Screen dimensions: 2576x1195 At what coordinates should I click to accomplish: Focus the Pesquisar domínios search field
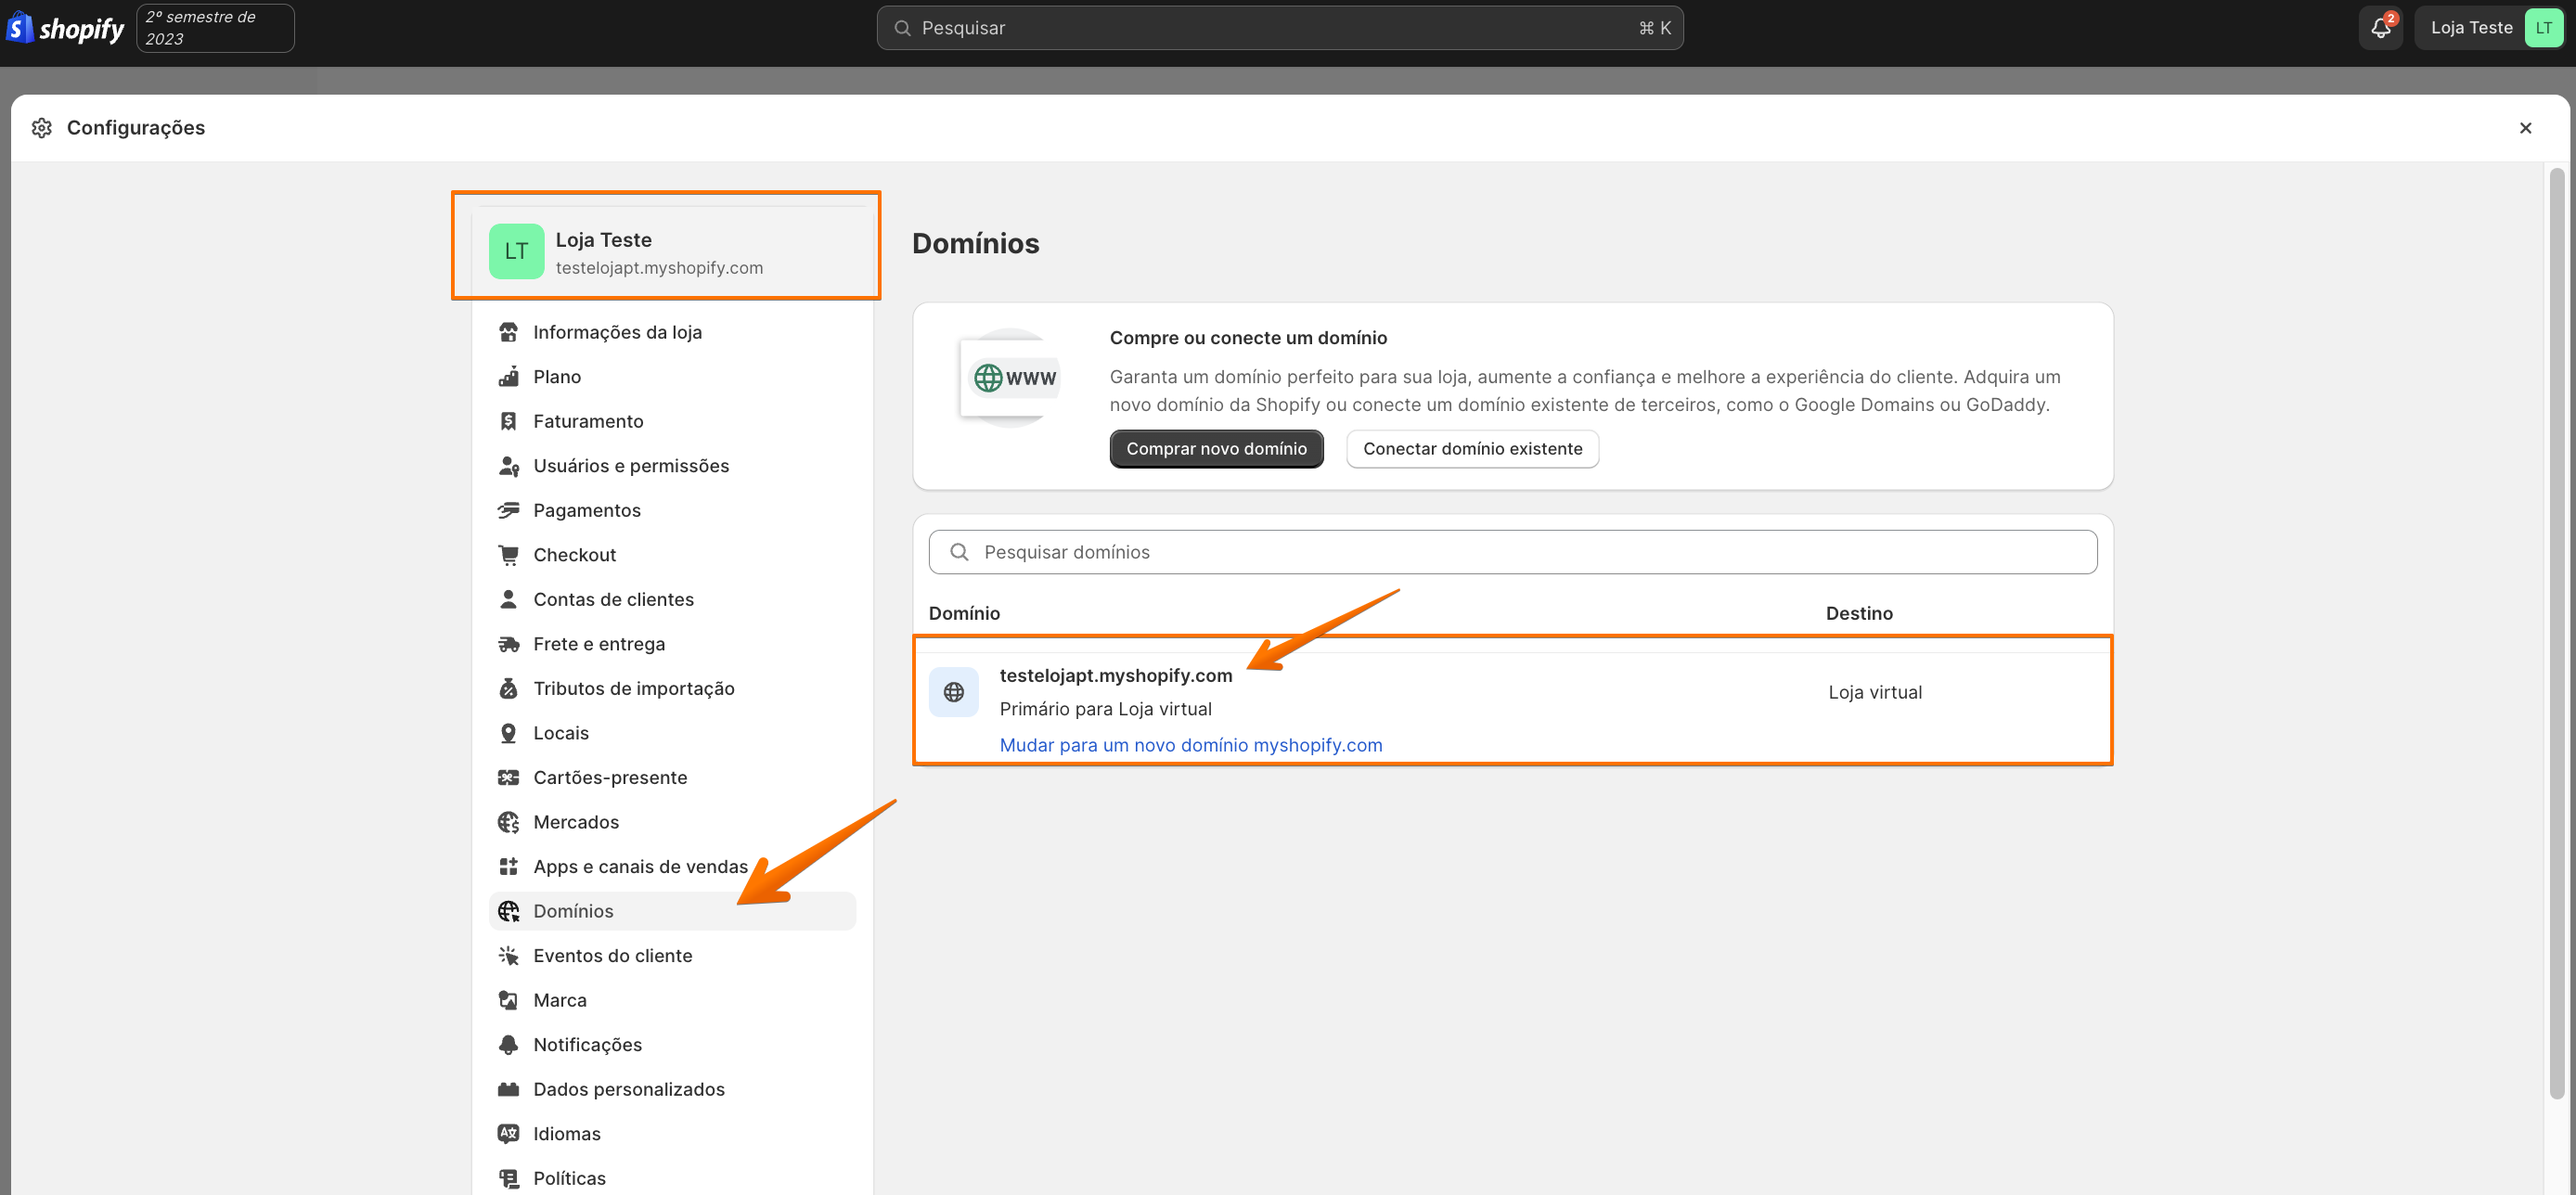click(x=1512, y=552)
